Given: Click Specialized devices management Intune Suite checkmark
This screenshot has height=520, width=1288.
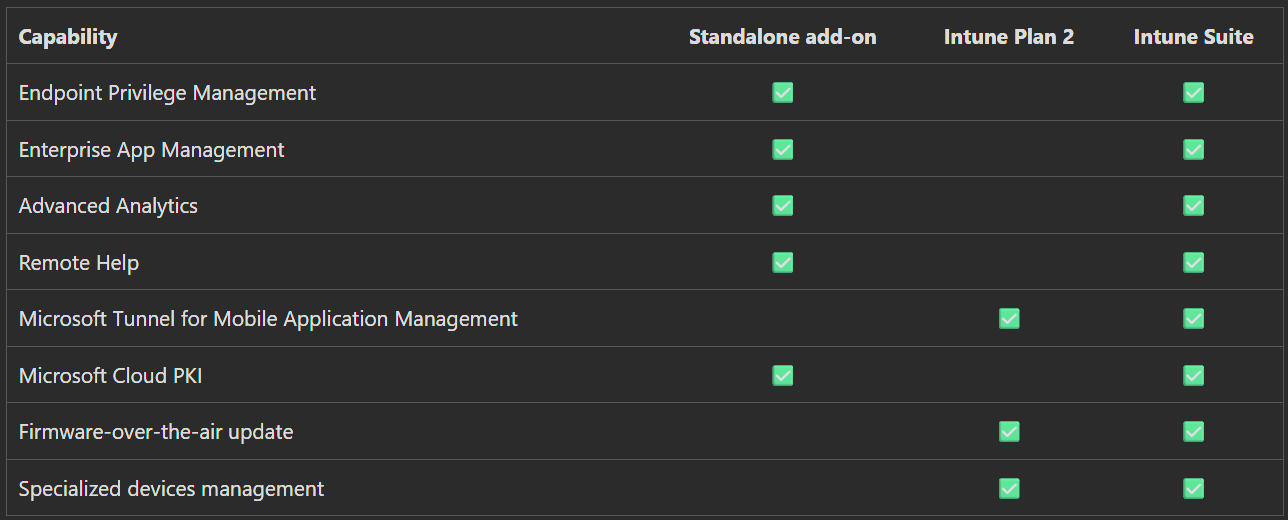Looking at the screenshot, I should pyautogui.click(x=1193, y=488).
